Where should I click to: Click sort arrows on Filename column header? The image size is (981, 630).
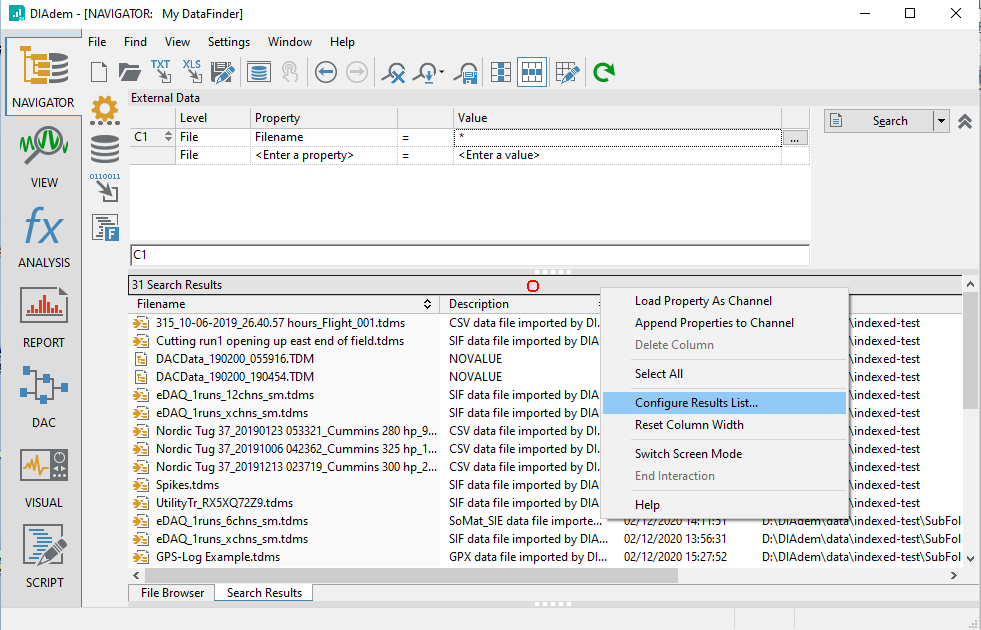point(429,304)
